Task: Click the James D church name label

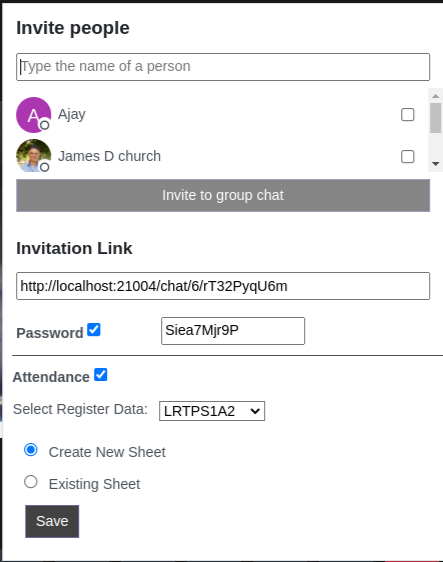Action: point(109,156)
